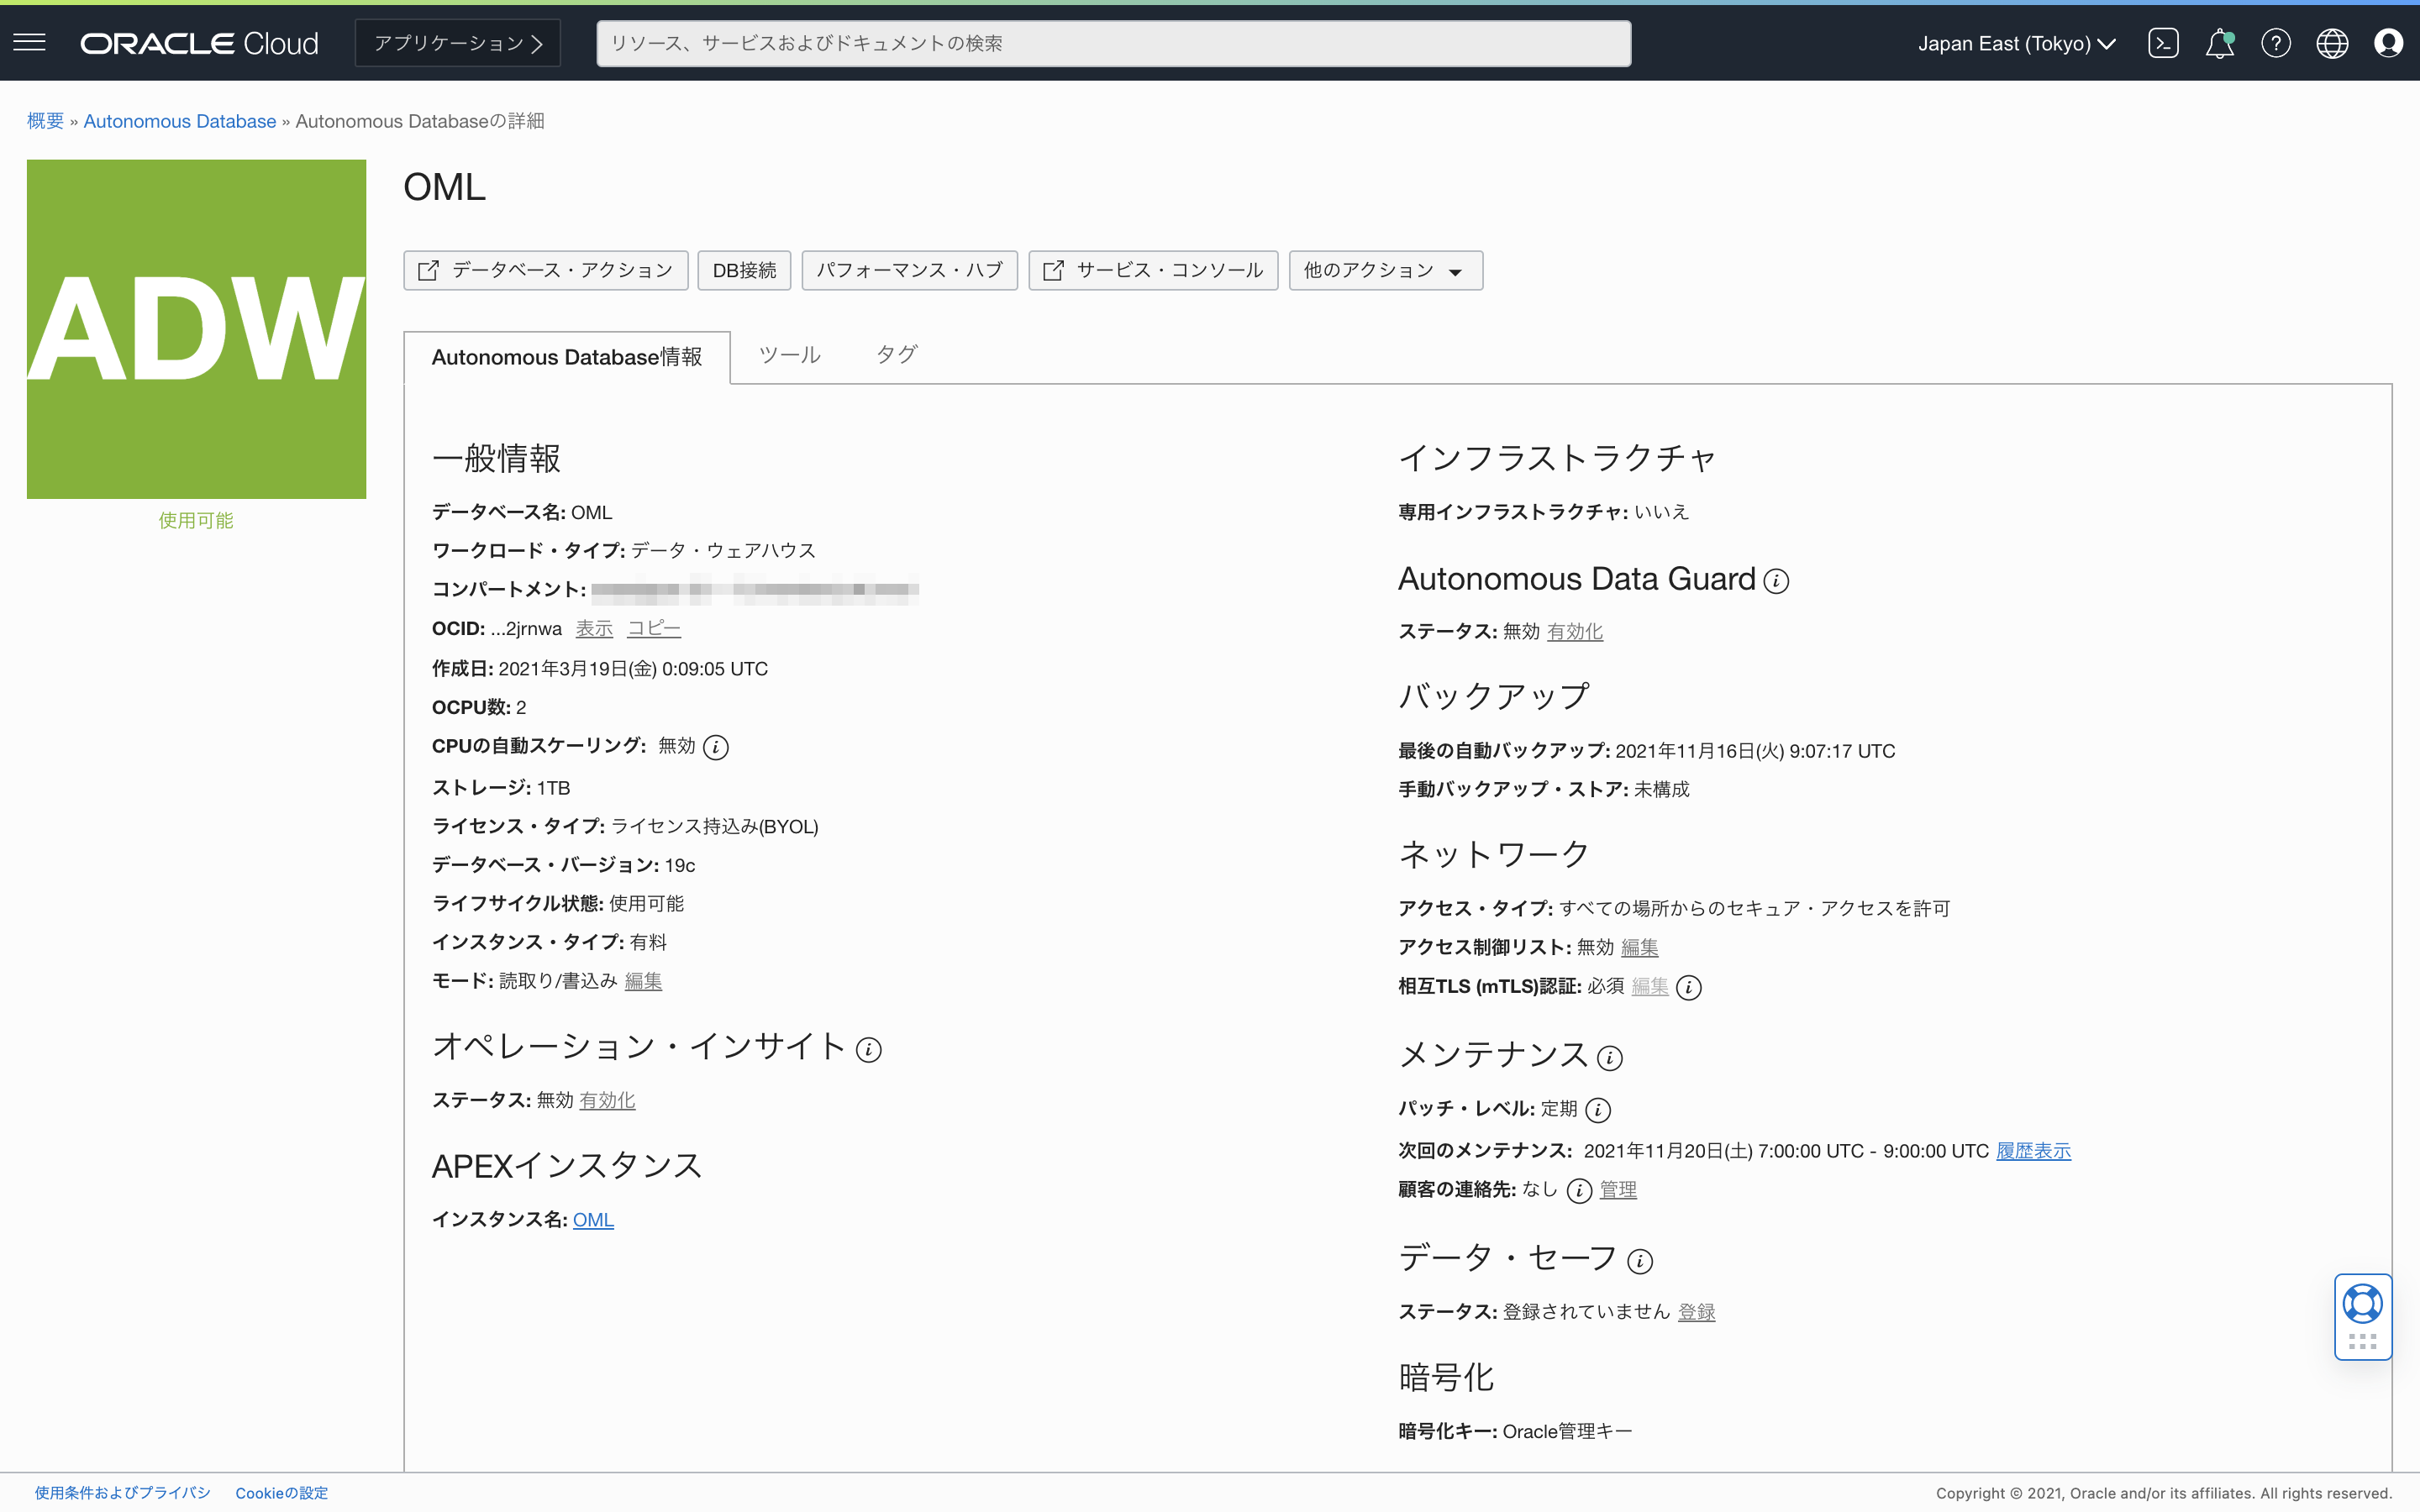Image resolution: width=2420 pixels, height=1512 pixels.
Task: Launch Cloud Shell from the header
Action: coord(2163,43)
